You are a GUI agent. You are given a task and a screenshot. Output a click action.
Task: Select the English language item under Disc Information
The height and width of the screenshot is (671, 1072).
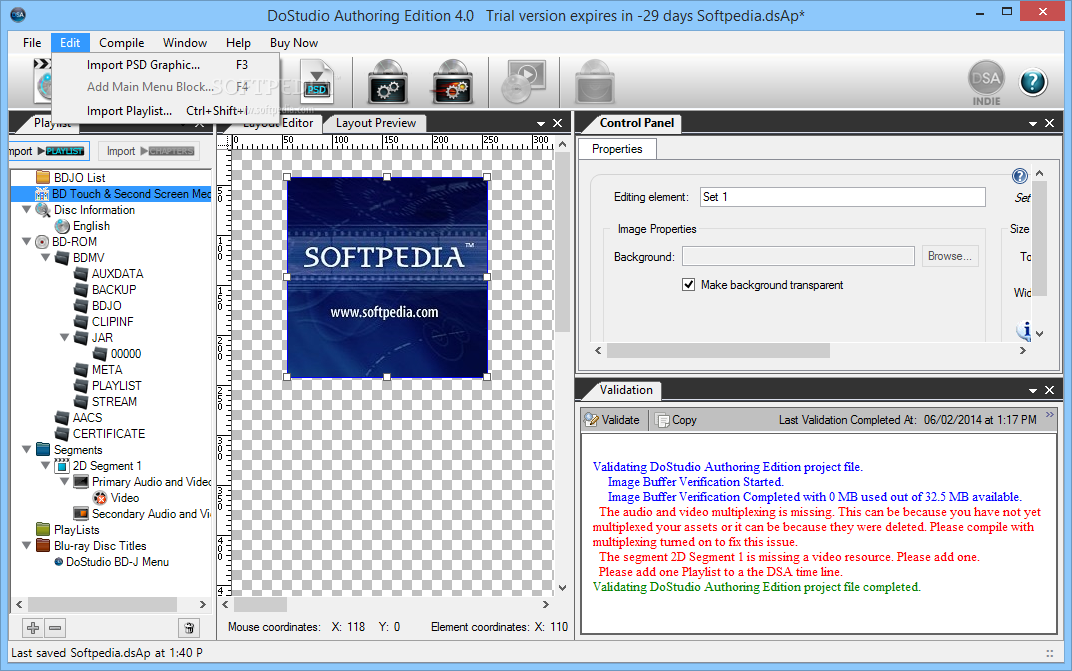pyautogui.click(x=83, y=226)
